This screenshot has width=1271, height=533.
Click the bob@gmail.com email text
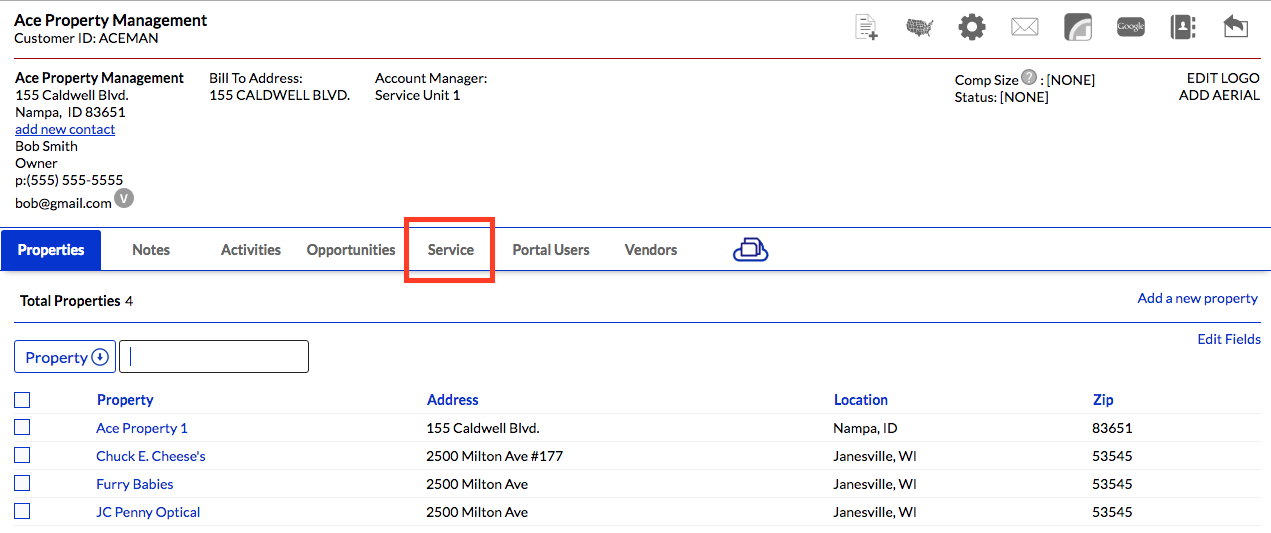pos(63,203)
